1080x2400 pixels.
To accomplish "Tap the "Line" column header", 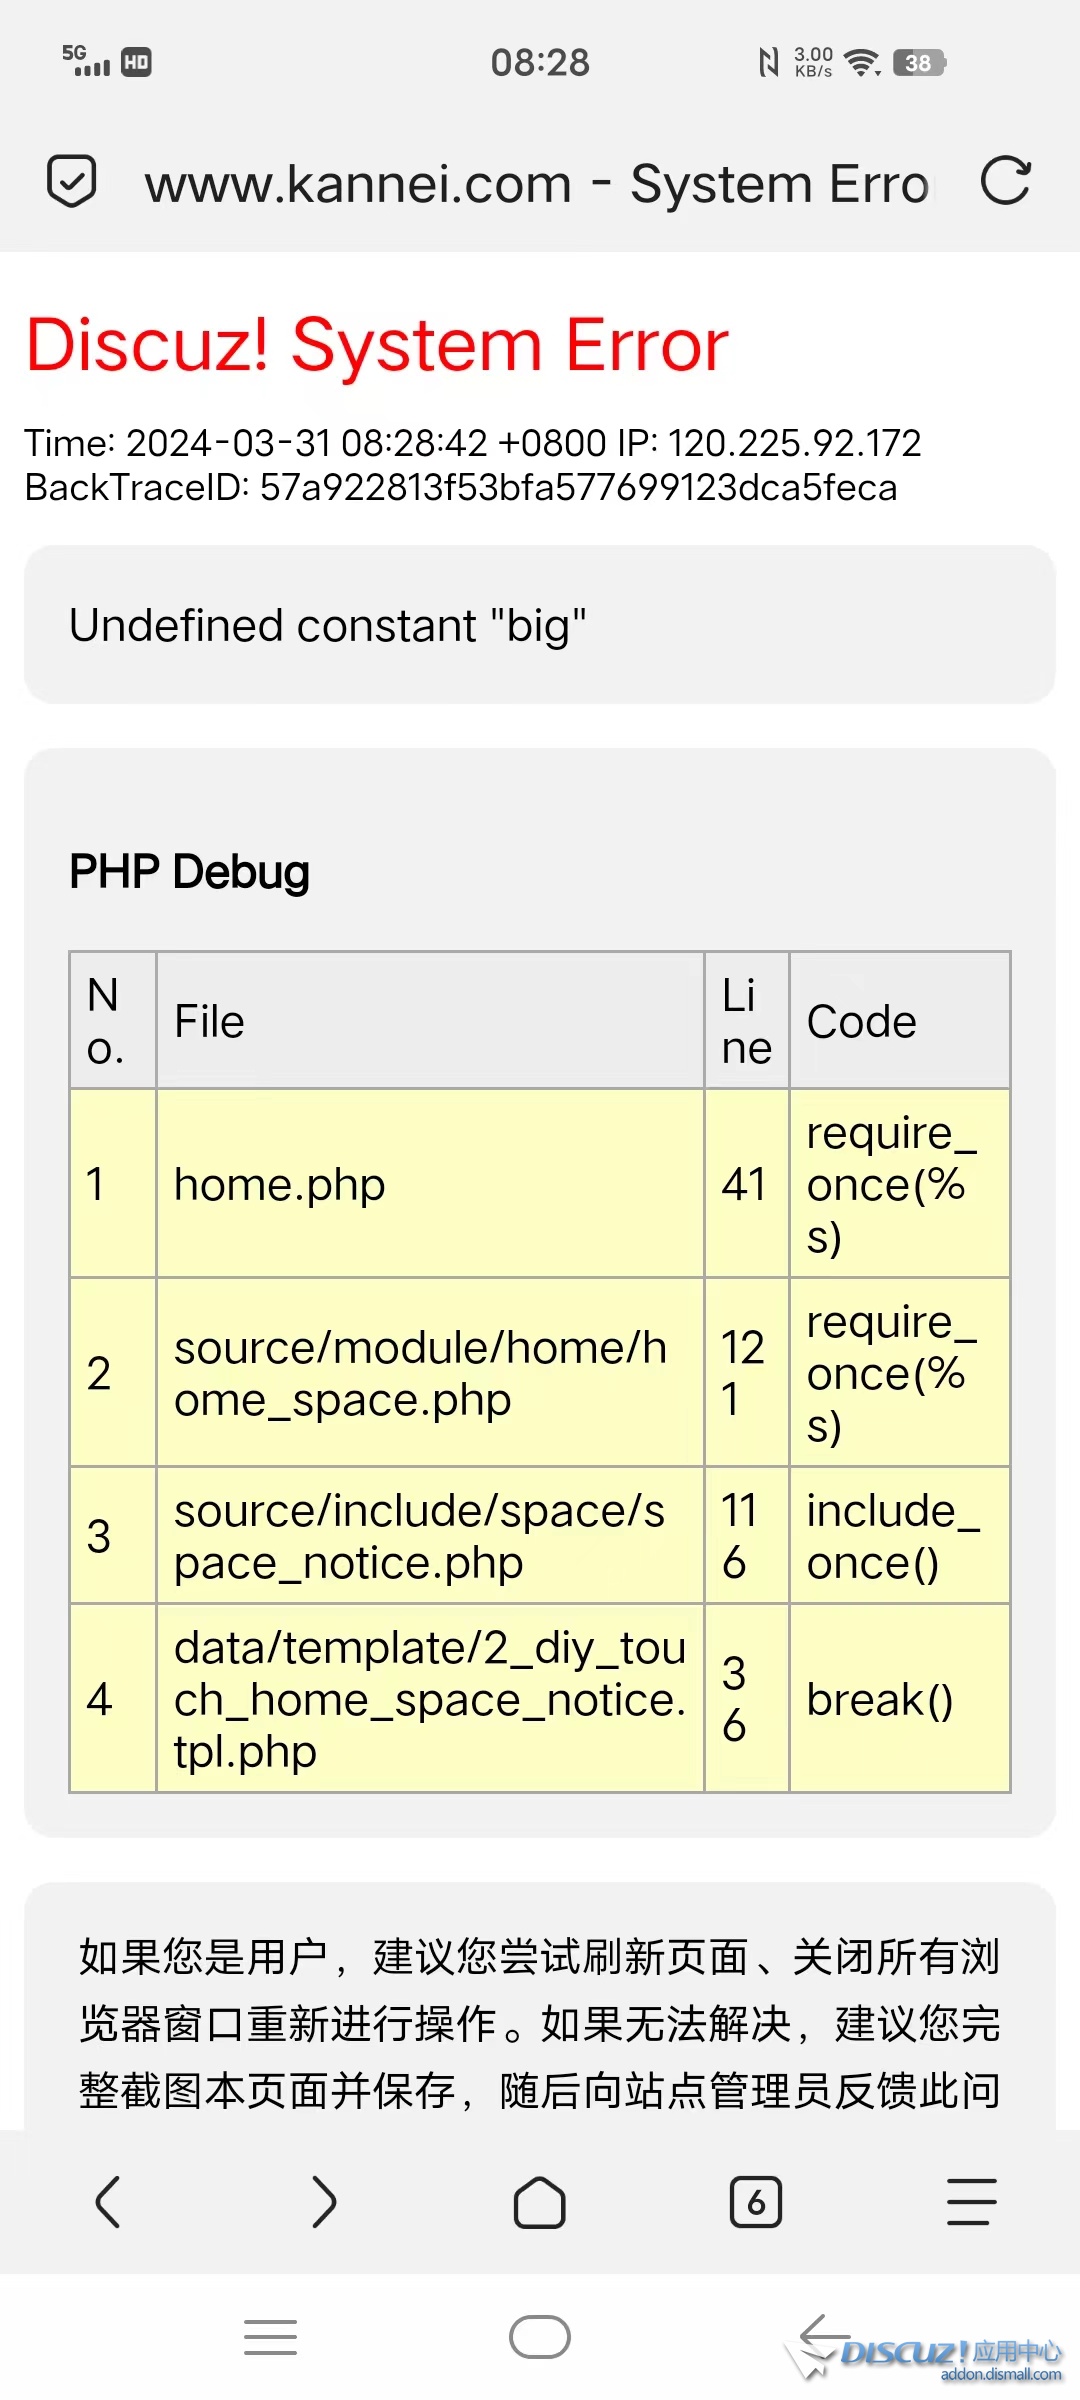I will pyautogui.click(x=747, y=1021).
